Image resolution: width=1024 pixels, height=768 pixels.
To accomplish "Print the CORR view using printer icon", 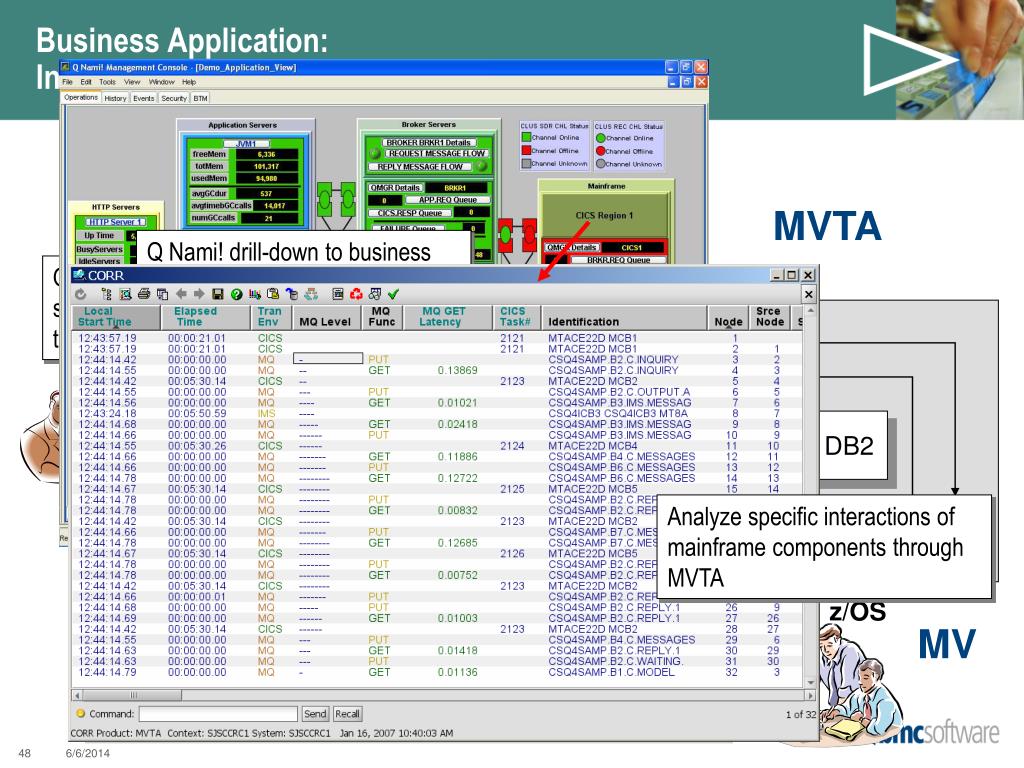I will 144,294.
